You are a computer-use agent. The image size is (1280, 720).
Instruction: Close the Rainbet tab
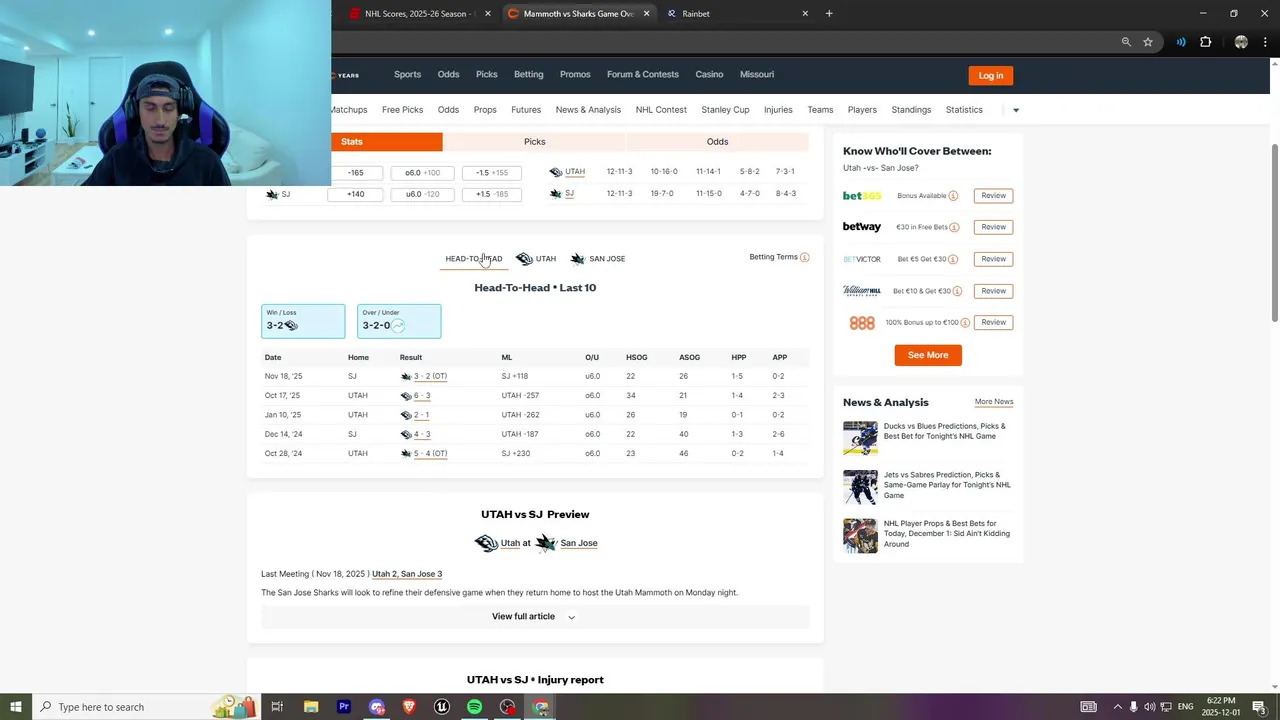tap(805, 14)
